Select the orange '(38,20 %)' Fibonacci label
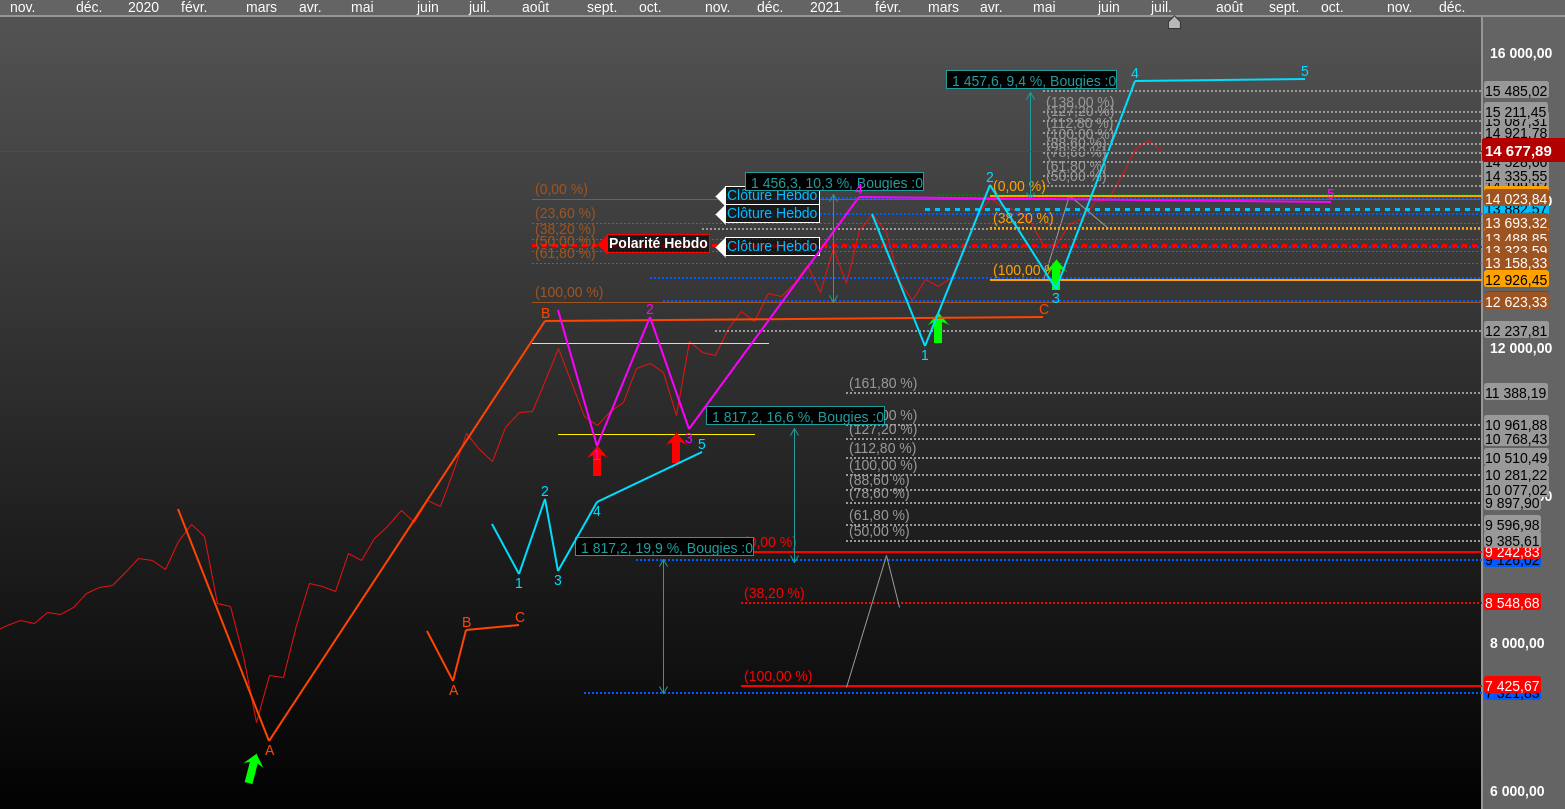Image resolution: width=1565 pixels, height=809 pixels. click(x=1023, y=218)
